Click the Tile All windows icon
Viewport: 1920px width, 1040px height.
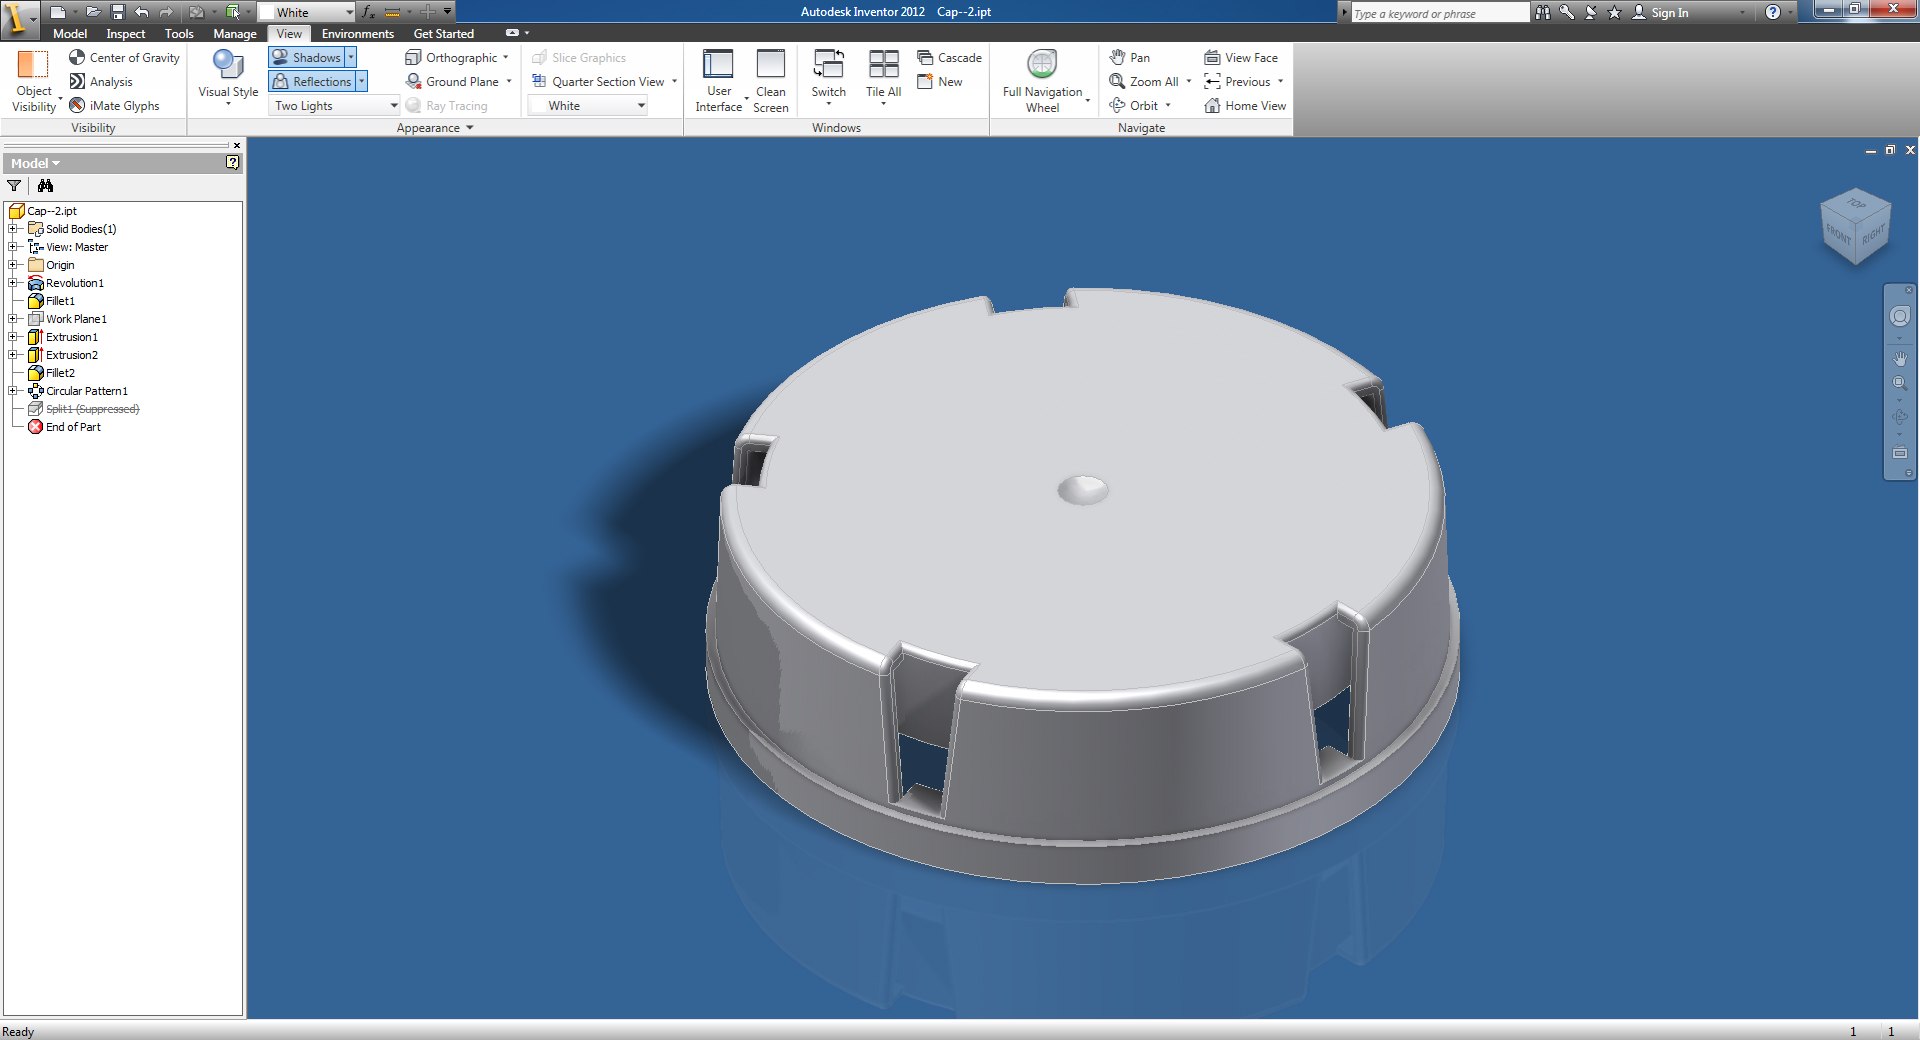point(883,65)
